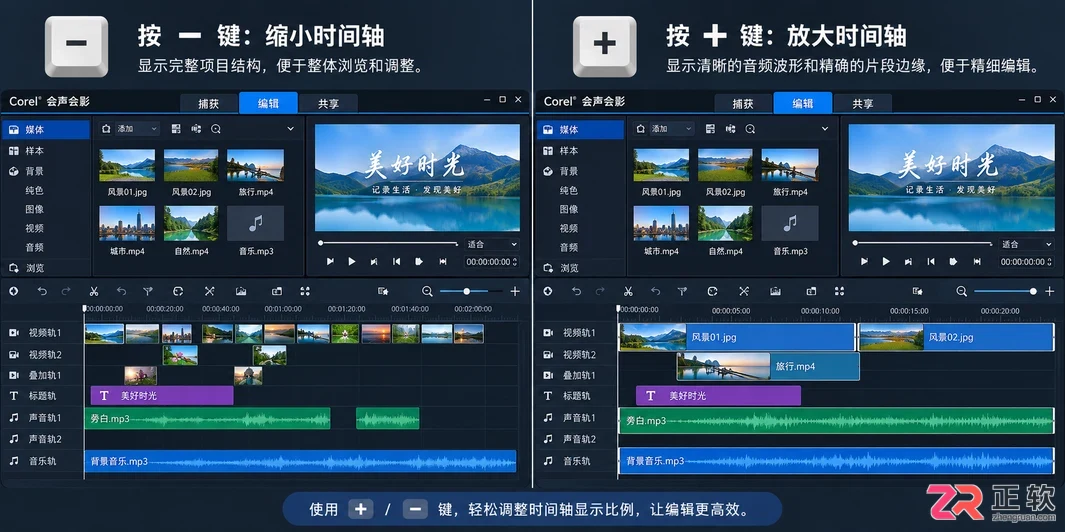This screenshot has height=532, width=1065.
Task: Open 共享 tab in right window
Action: 863,103
